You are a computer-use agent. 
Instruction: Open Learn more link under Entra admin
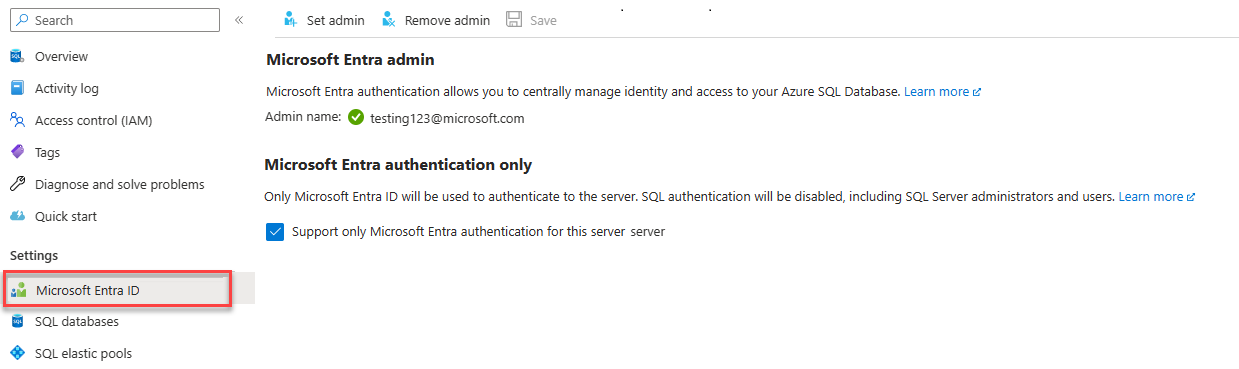pos(942,91)
